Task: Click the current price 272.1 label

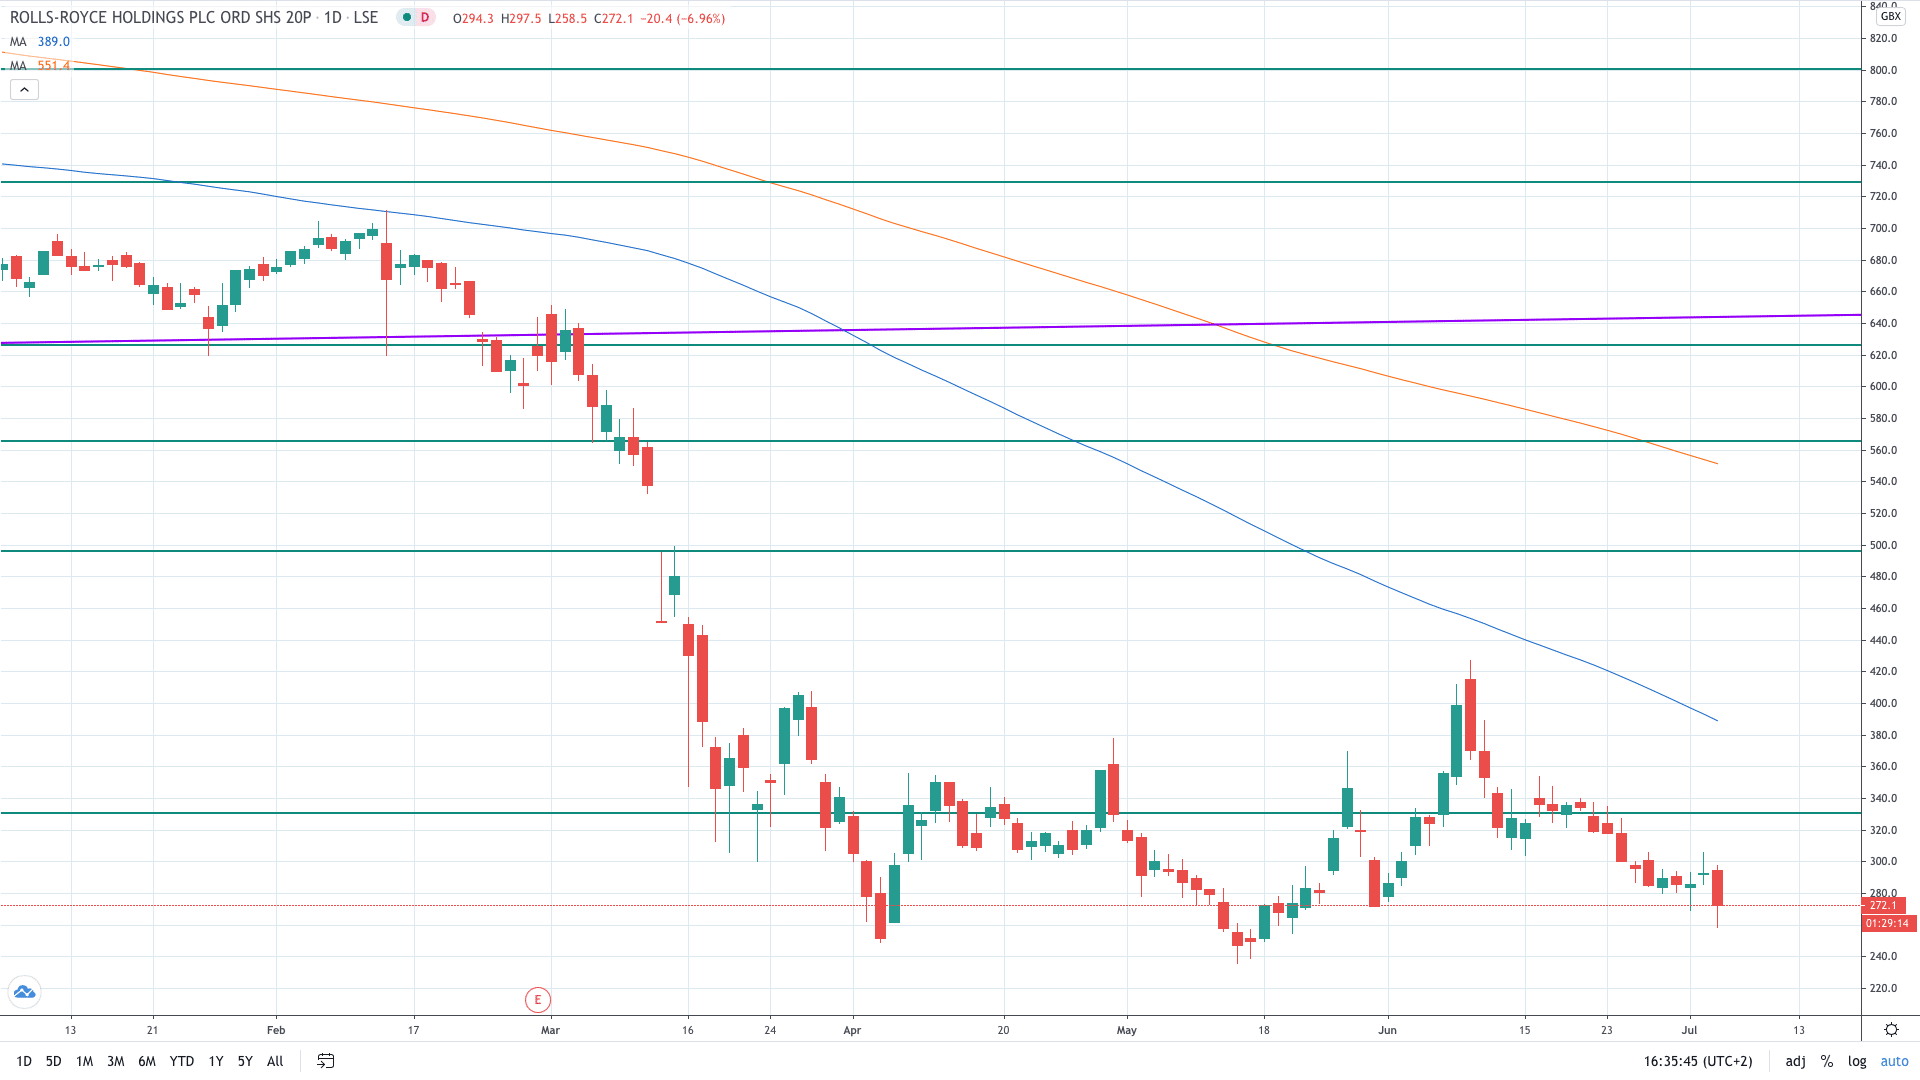Action: click(1884, 905)
